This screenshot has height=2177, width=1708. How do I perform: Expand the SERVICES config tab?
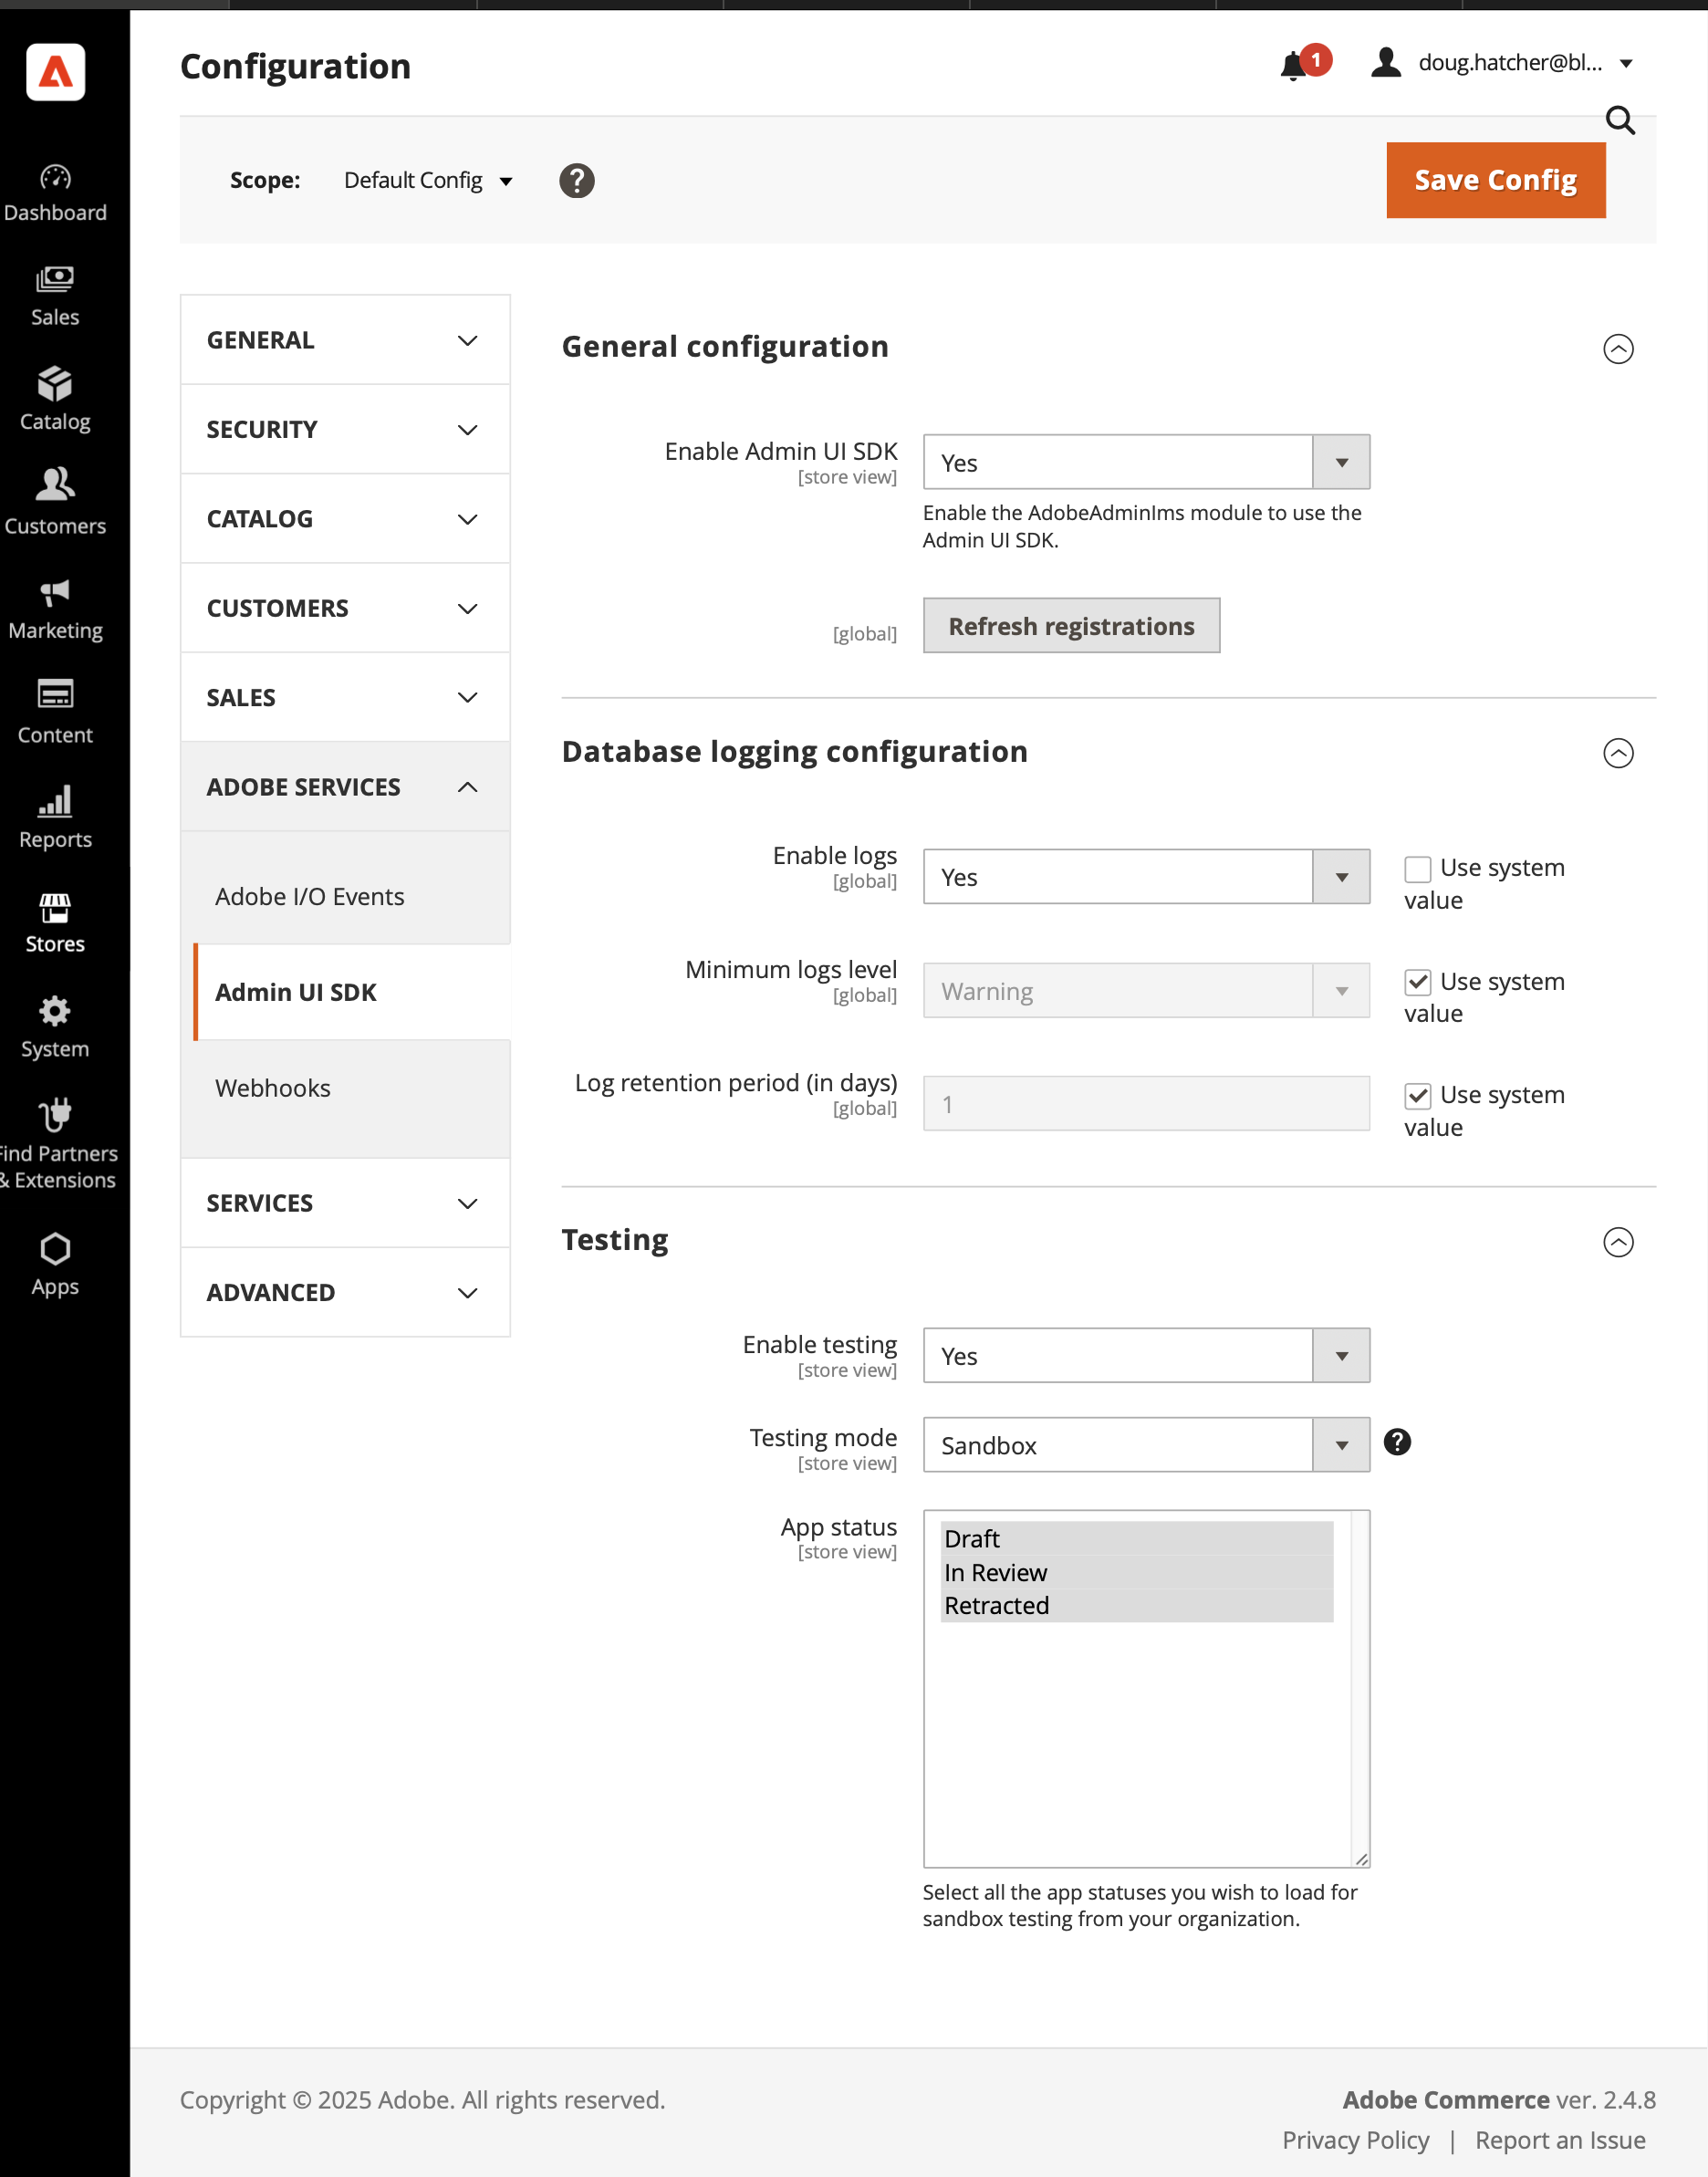pyautogui.click(x=345, y=1203)
